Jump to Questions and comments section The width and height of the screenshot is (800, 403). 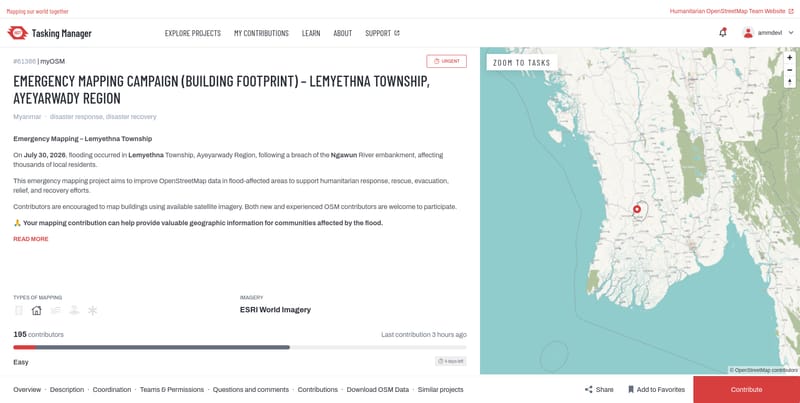(251, 389)
